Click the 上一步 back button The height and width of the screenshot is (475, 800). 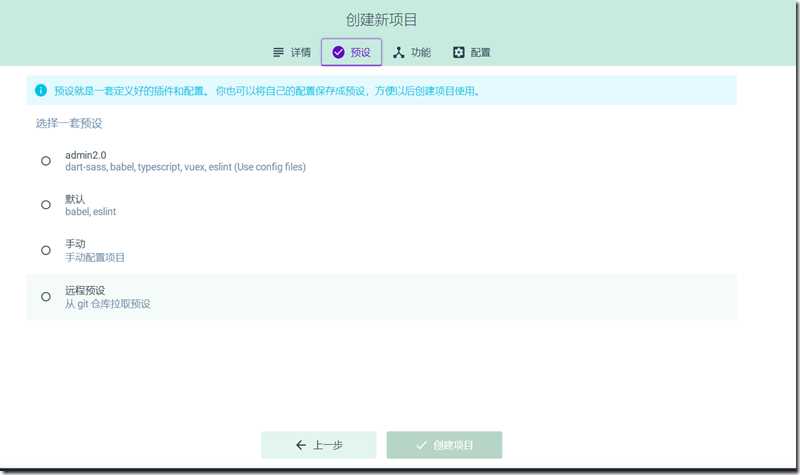(x=318, y=445)
